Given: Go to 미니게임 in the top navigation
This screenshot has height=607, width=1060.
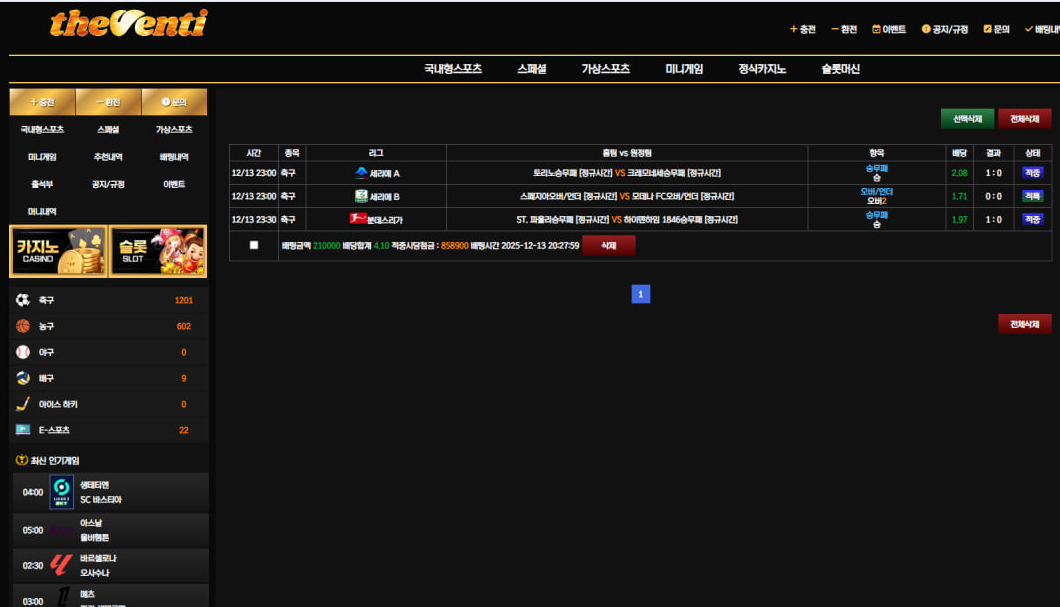Looking at the screenshot, I should point(684,69).
